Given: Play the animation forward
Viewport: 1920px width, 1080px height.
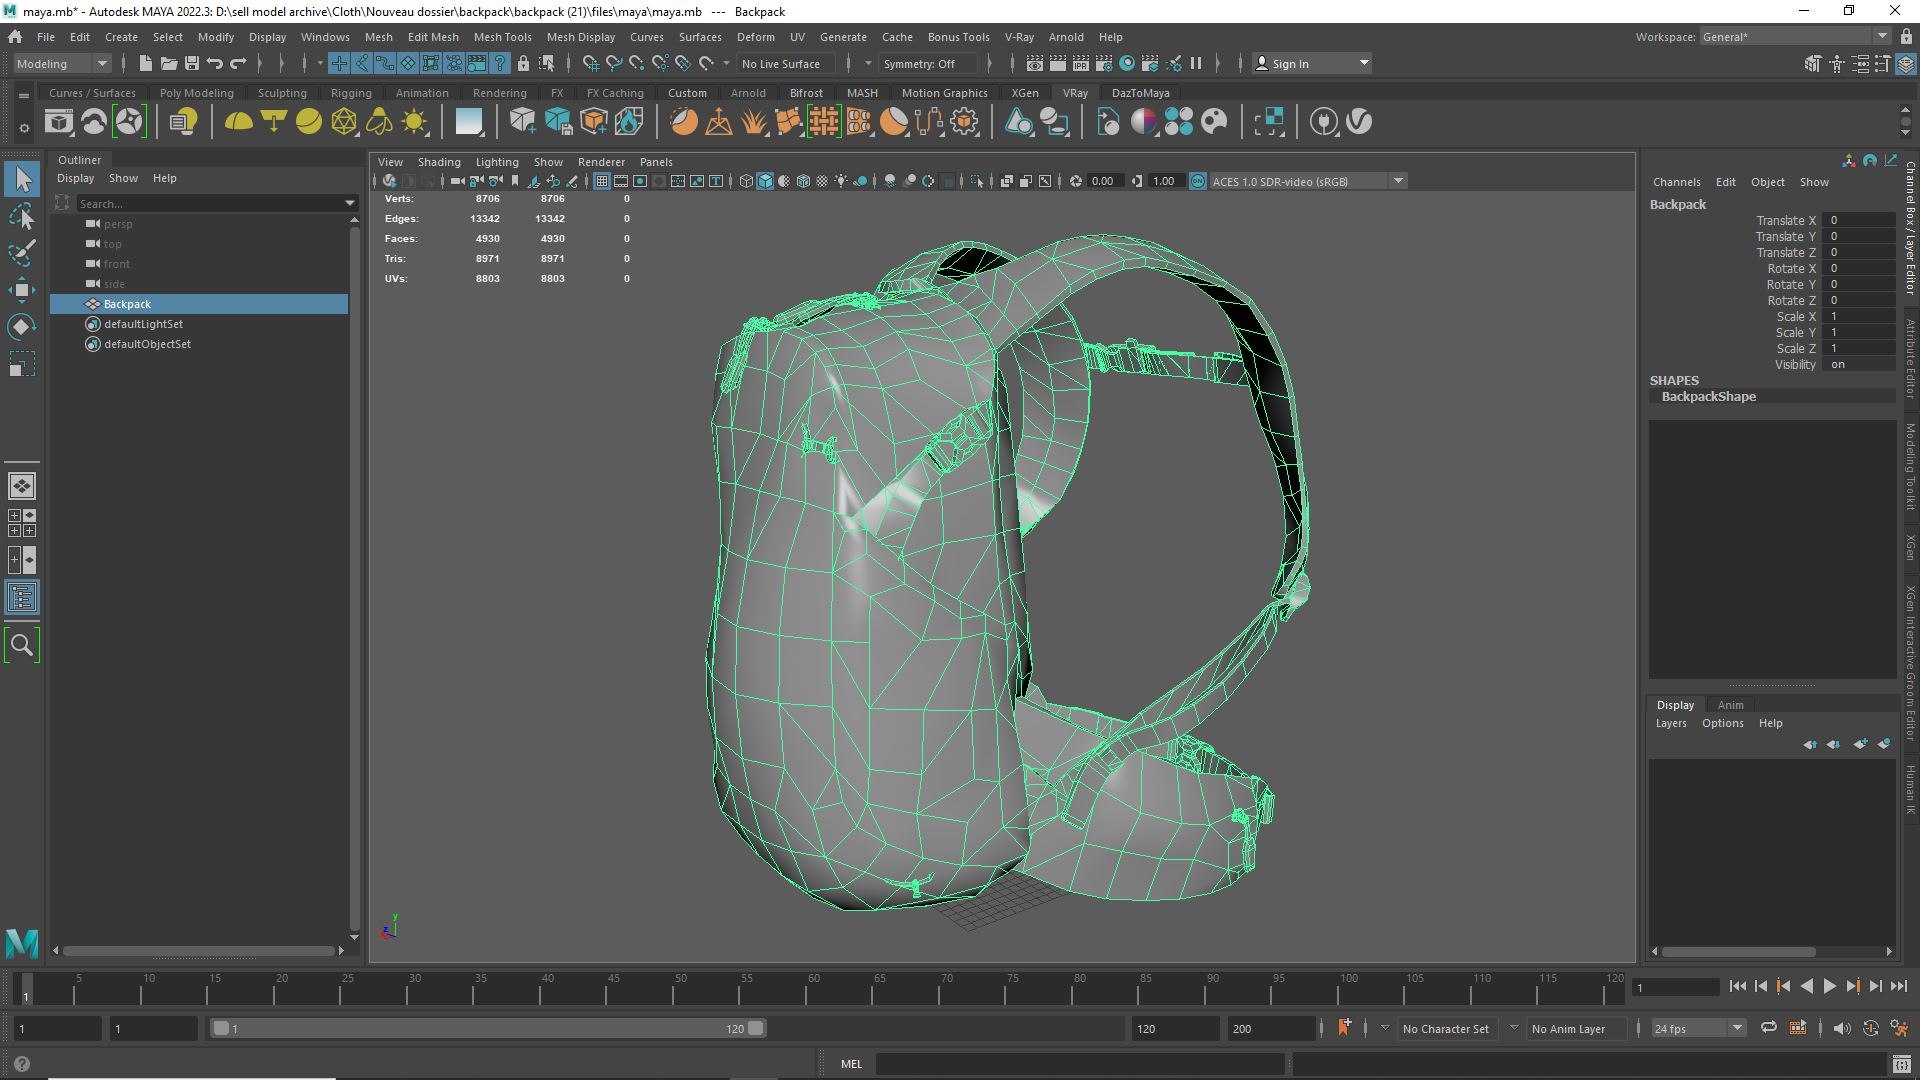Looking at the screenshot, I should coord(1829,986).
